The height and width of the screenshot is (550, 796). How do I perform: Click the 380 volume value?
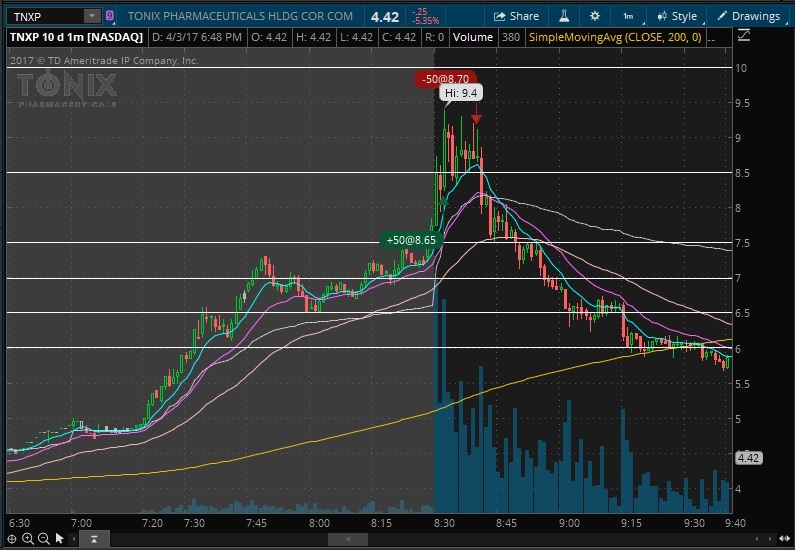tap(511, 37)
